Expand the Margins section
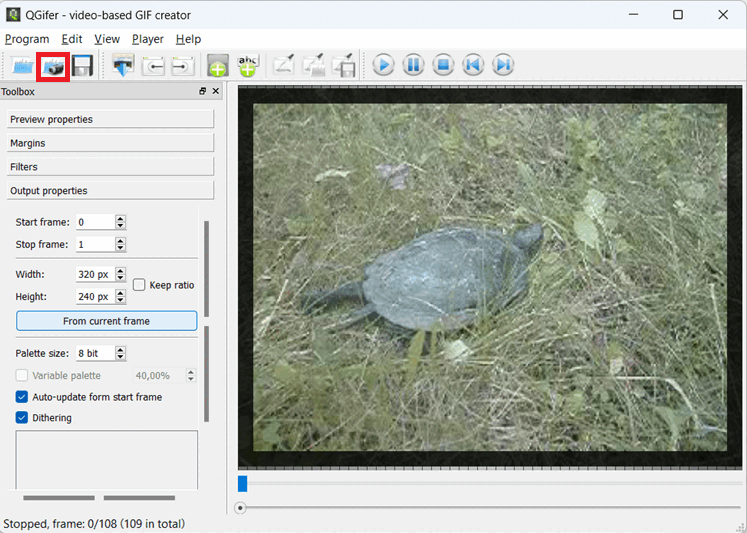The image size is (747, 533). pyautogui.click(x=111, y=143)
